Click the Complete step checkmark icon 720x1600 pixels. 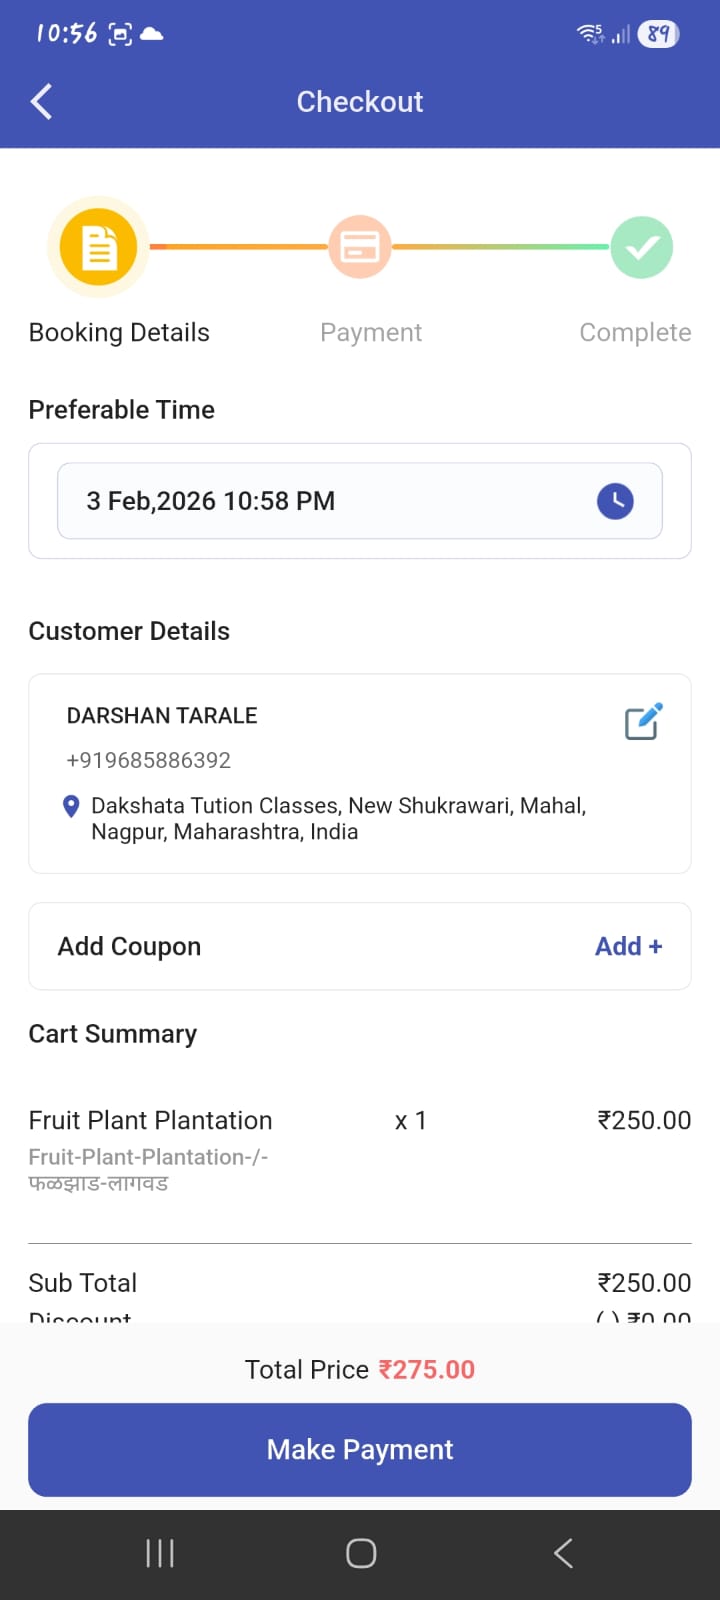pos(641,247)
